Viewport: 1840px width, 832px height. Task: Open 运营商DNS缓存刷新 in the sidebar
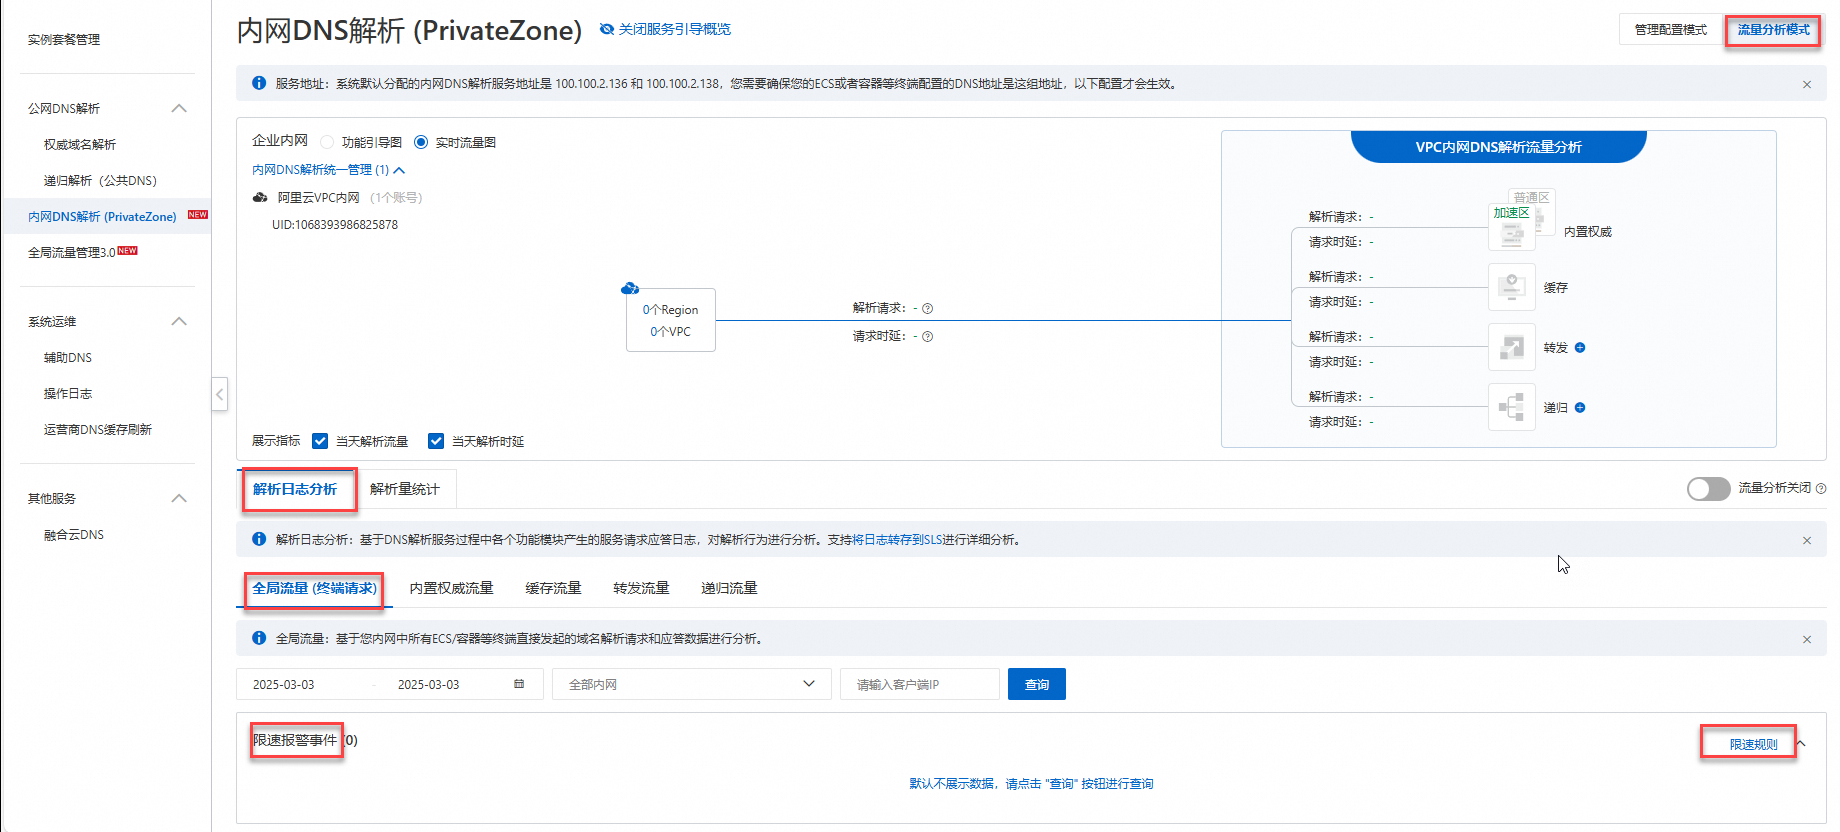[98, 430]
